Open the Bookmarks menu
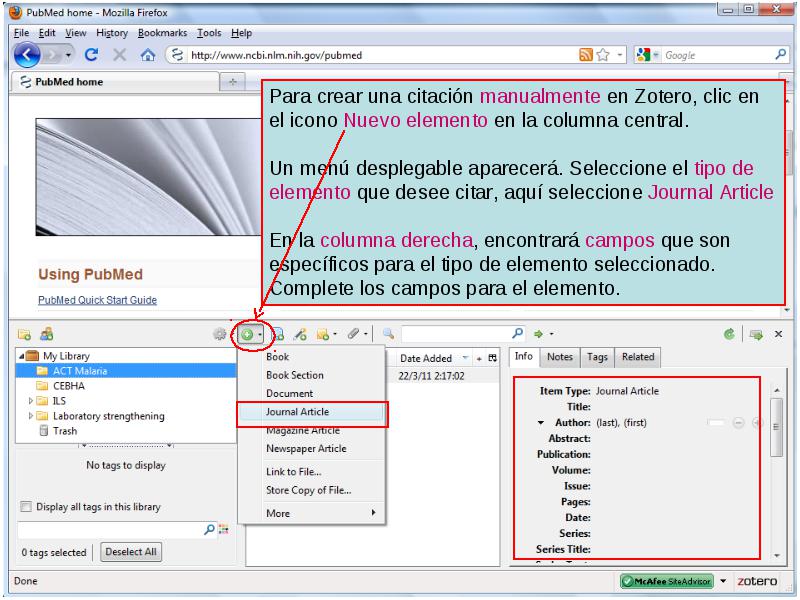800x600 pixels. click(x=162, y=33)
